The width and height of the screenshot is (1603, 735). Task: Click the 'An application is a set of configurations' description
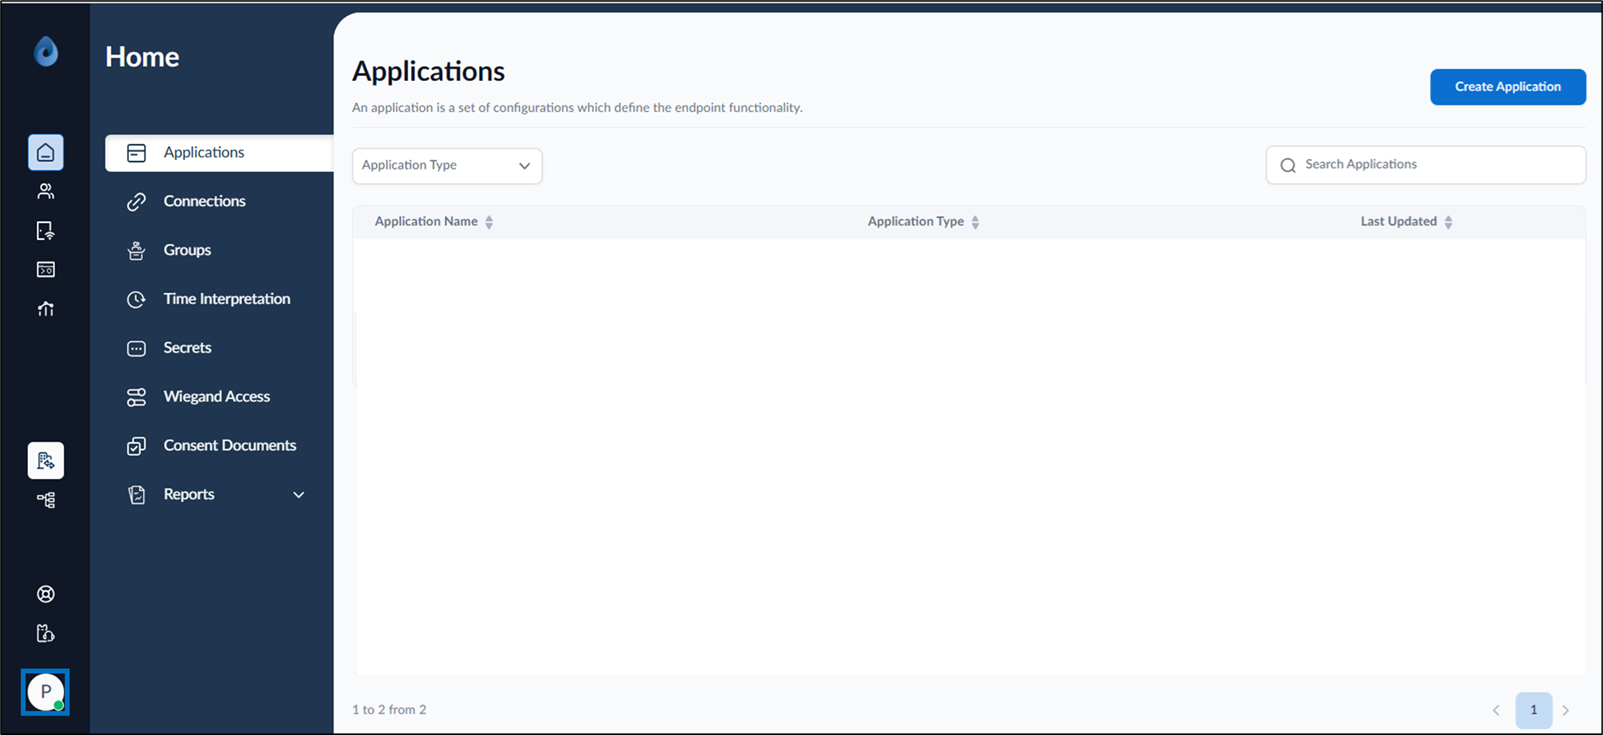pyautogui.click(x=577, y=108)
